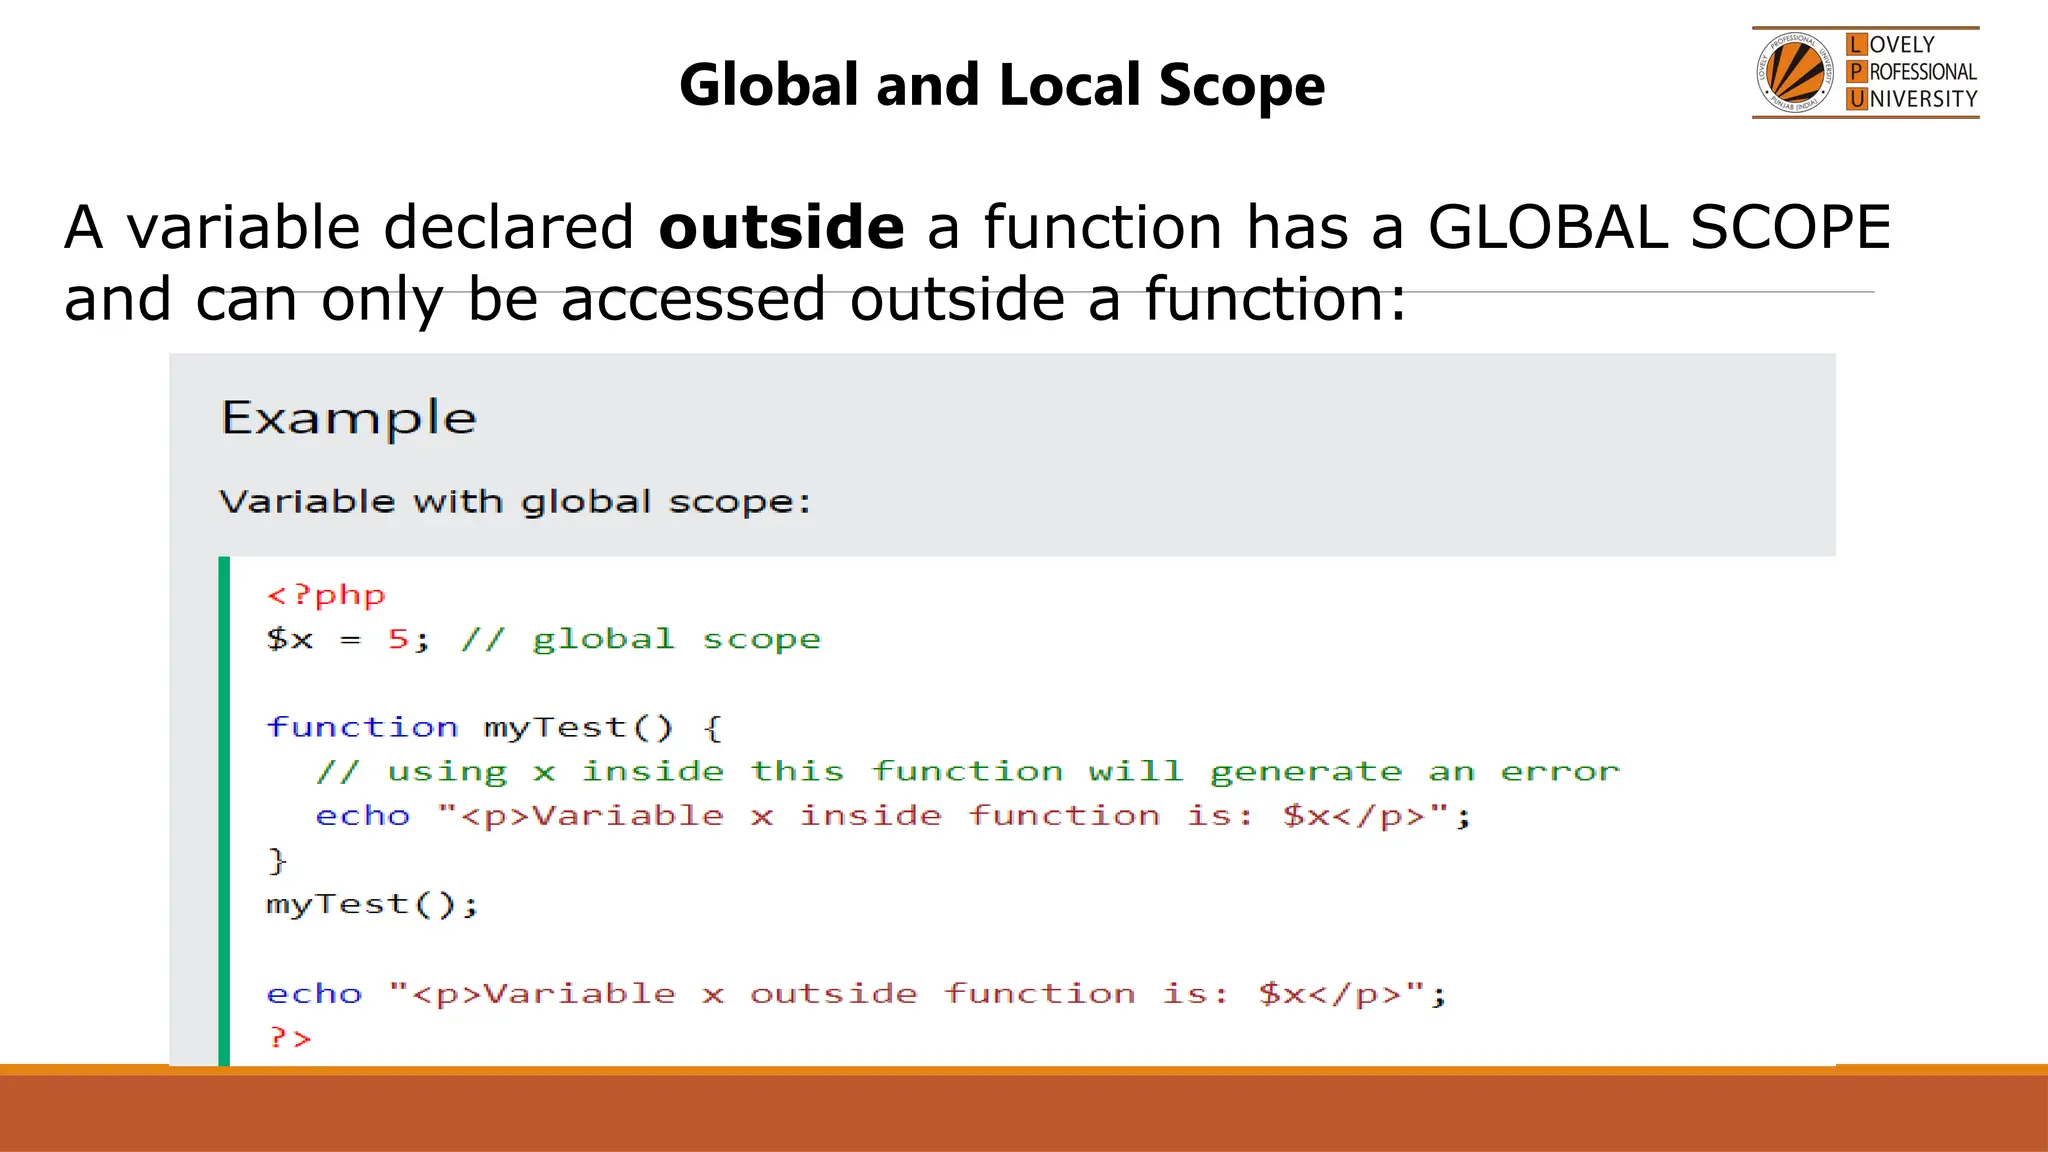Click the bold word "outside" in the description

click(782, 226)
